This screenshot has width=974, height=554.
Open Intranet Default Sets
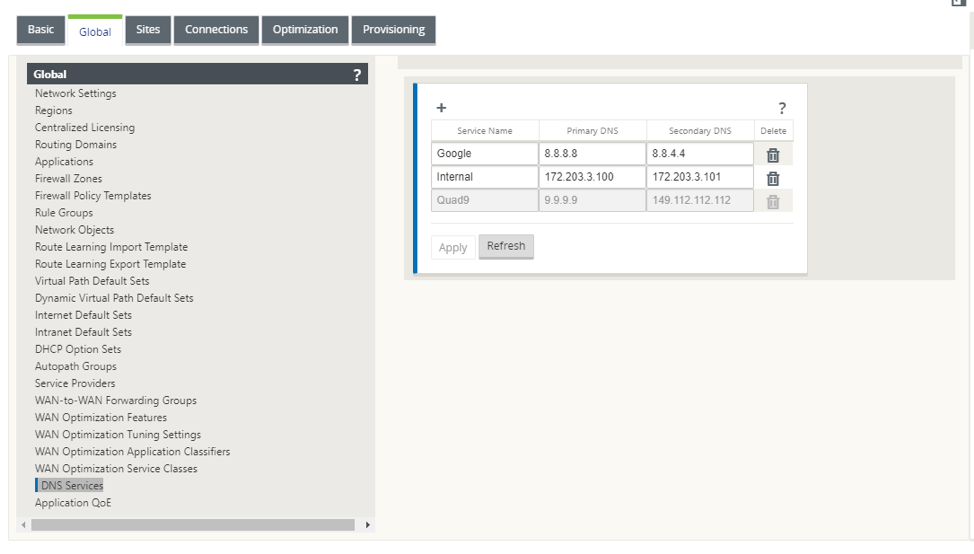click(x=83, y=332)
